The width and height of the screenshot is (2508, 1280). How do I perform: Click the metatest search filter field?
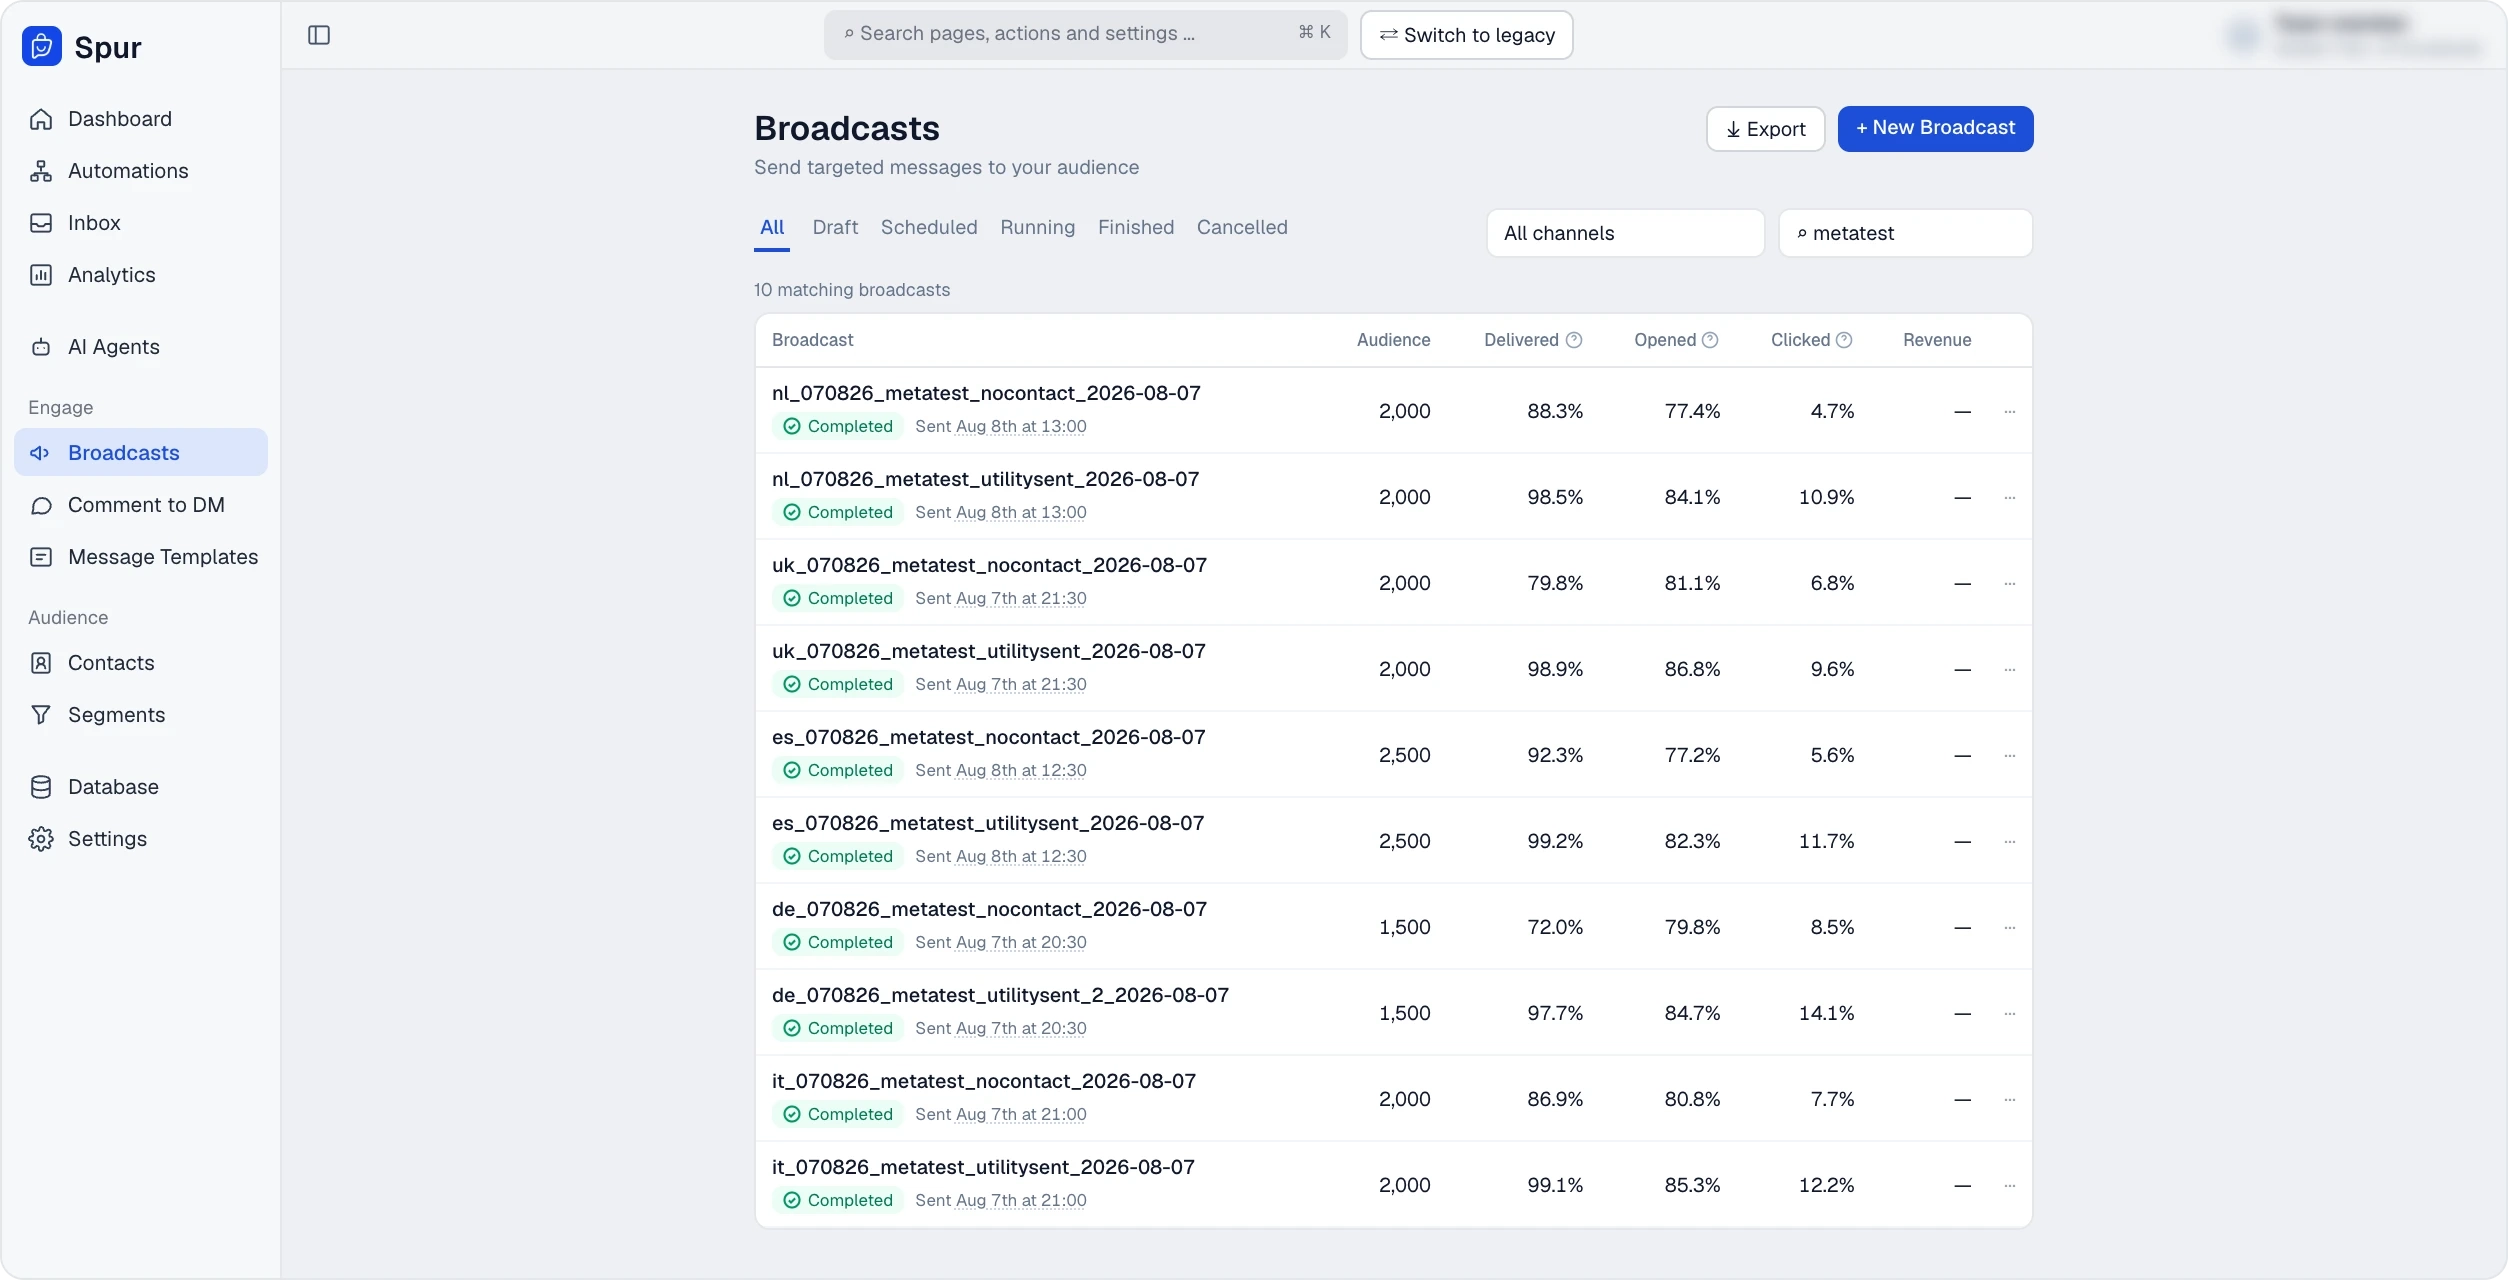point(1905,233)
